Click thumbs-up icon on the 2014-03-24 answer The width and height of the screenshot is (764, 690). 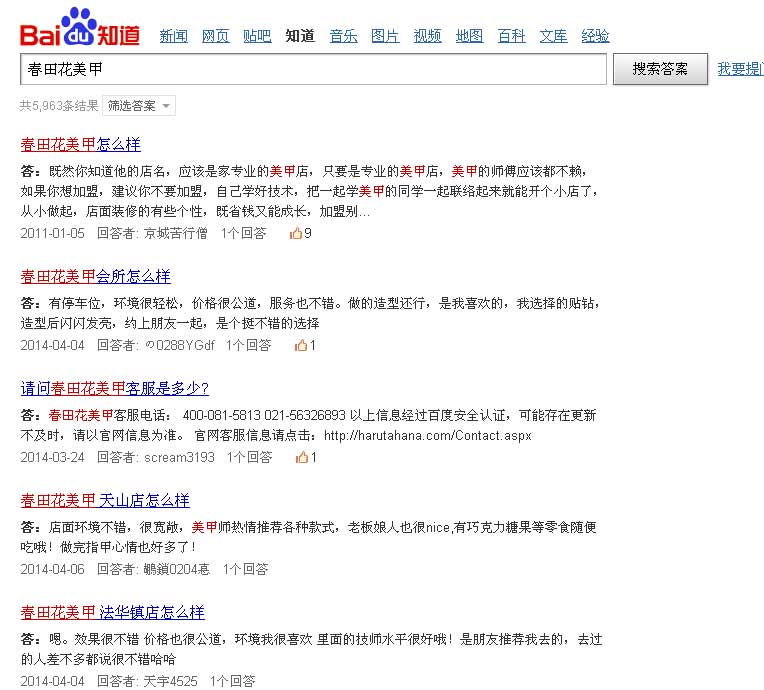(300, 457)
